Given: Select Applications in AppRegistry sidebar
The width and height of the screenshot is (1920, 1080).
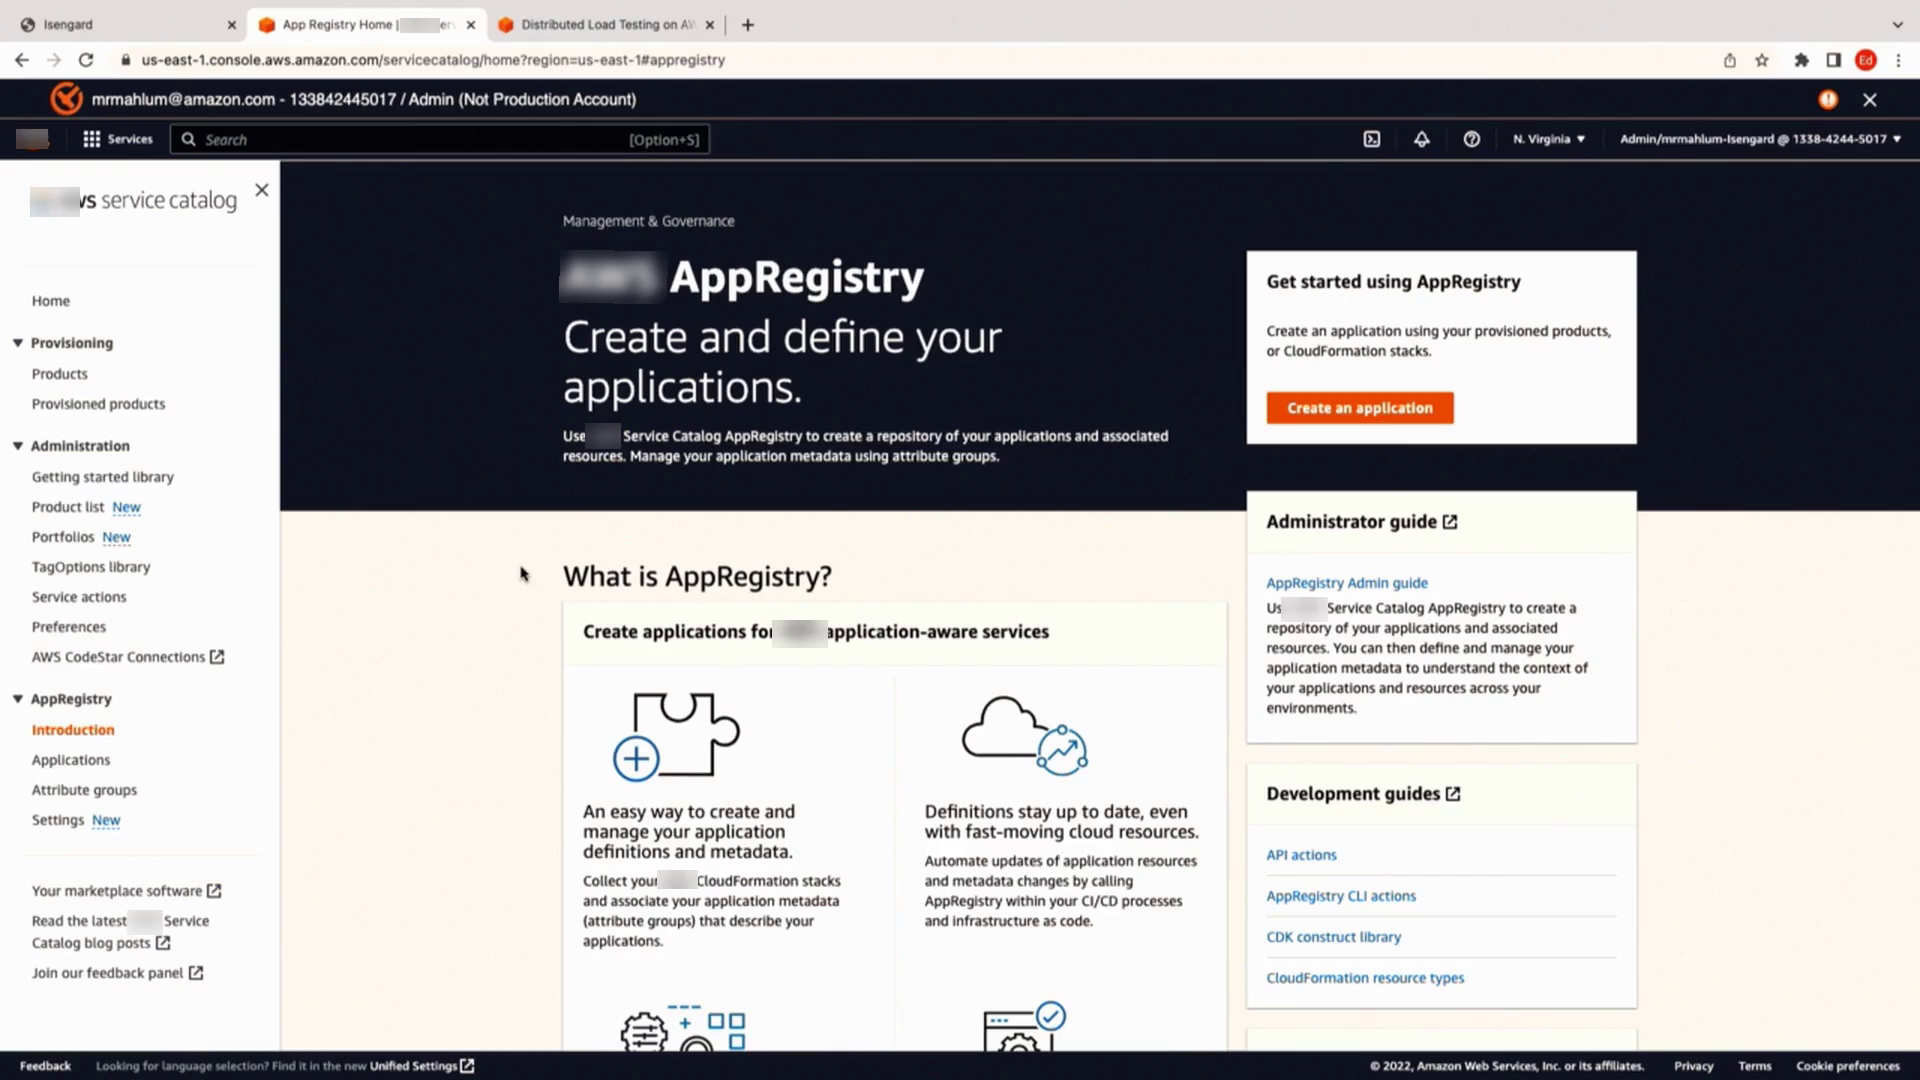Looking at the screenshot, I should 71,760.
